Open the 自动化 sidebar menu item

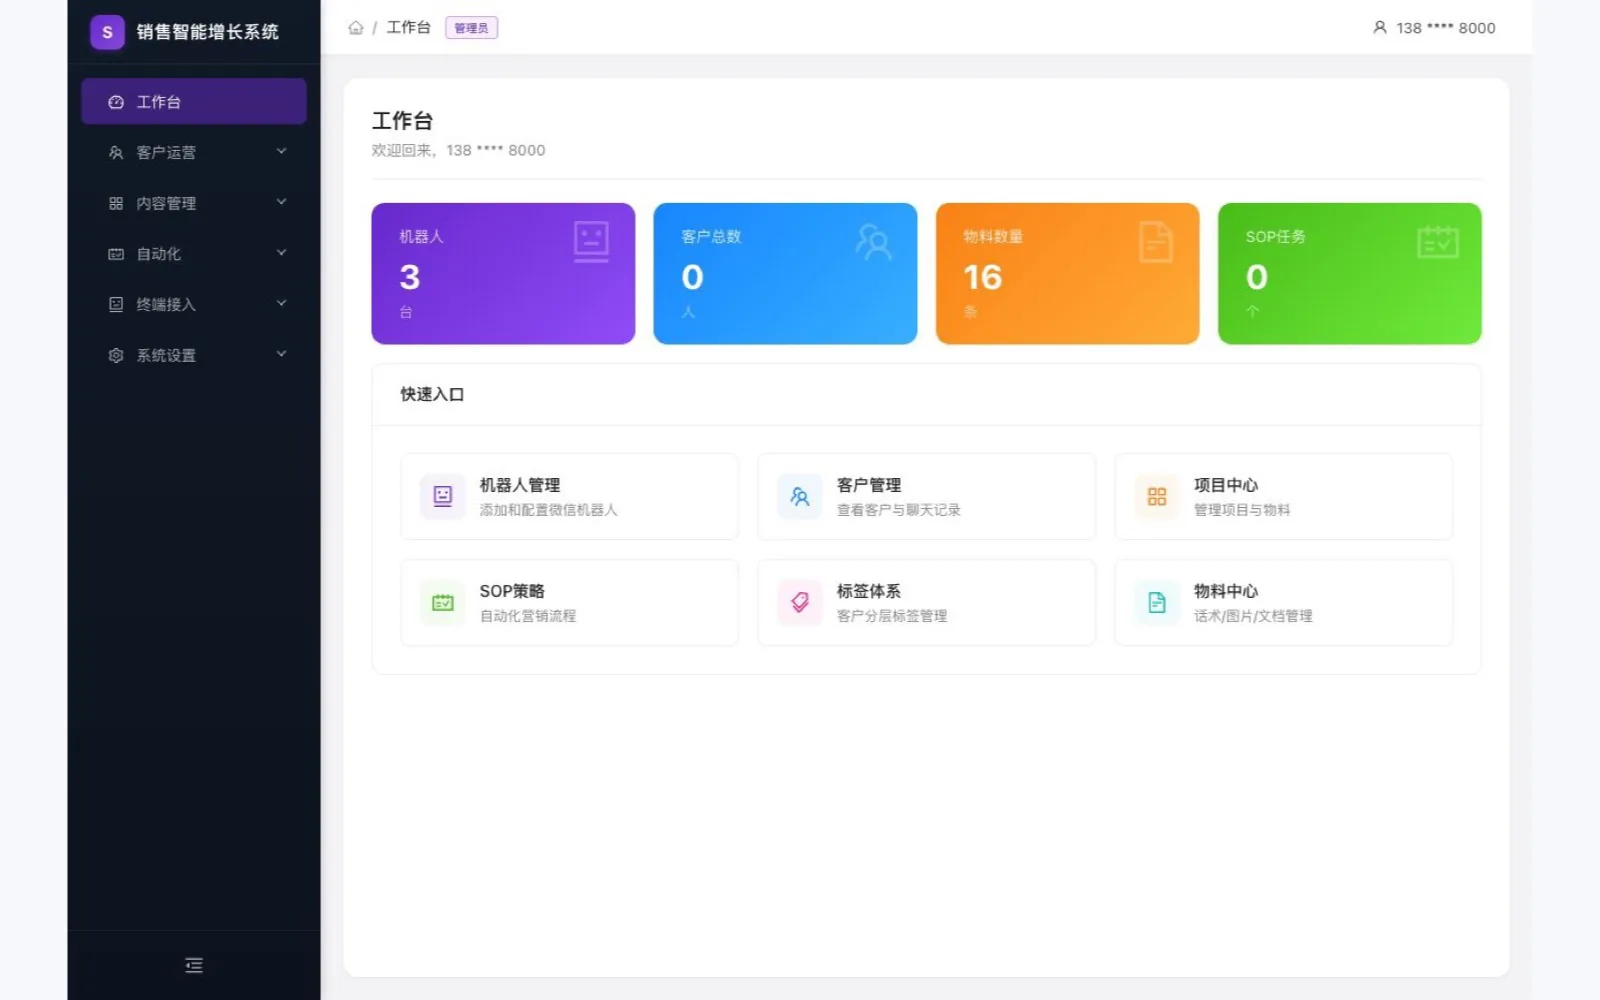coord(194,254)
